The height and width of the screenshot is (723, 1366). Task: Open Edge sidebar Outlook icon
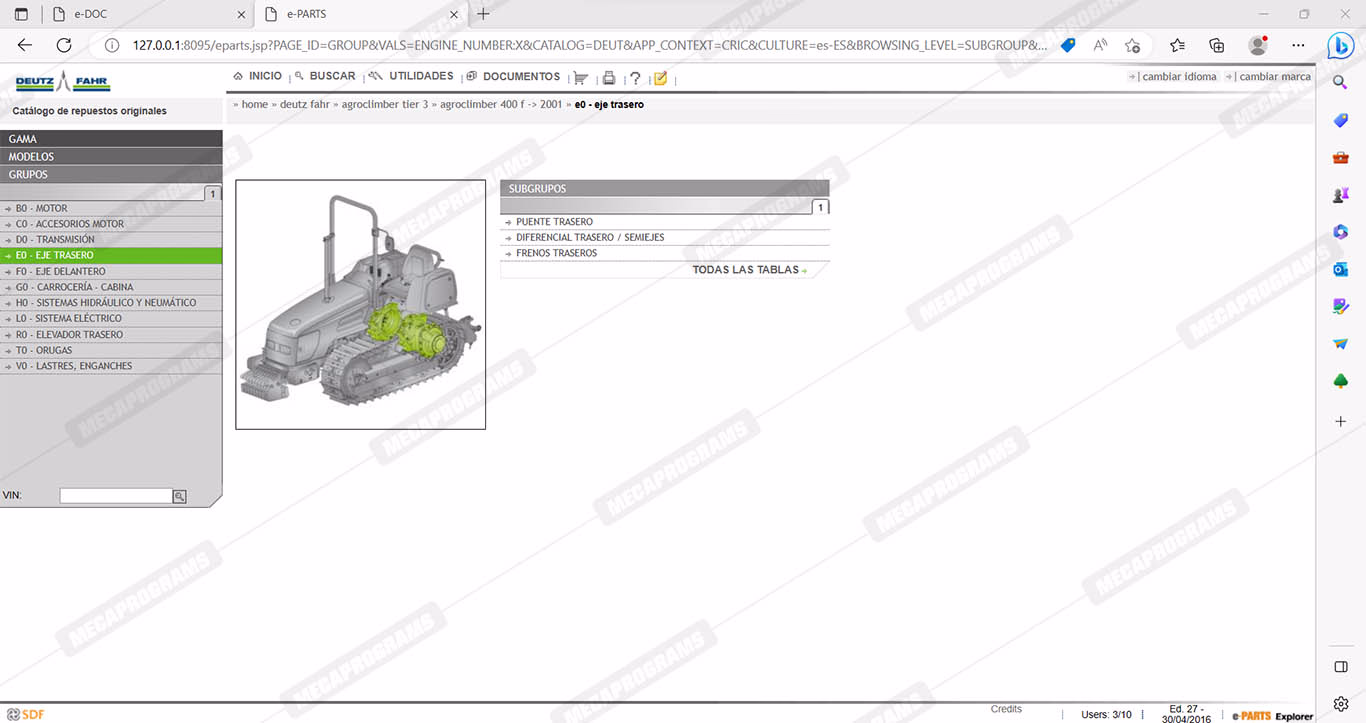click(x=1341, y=269)
